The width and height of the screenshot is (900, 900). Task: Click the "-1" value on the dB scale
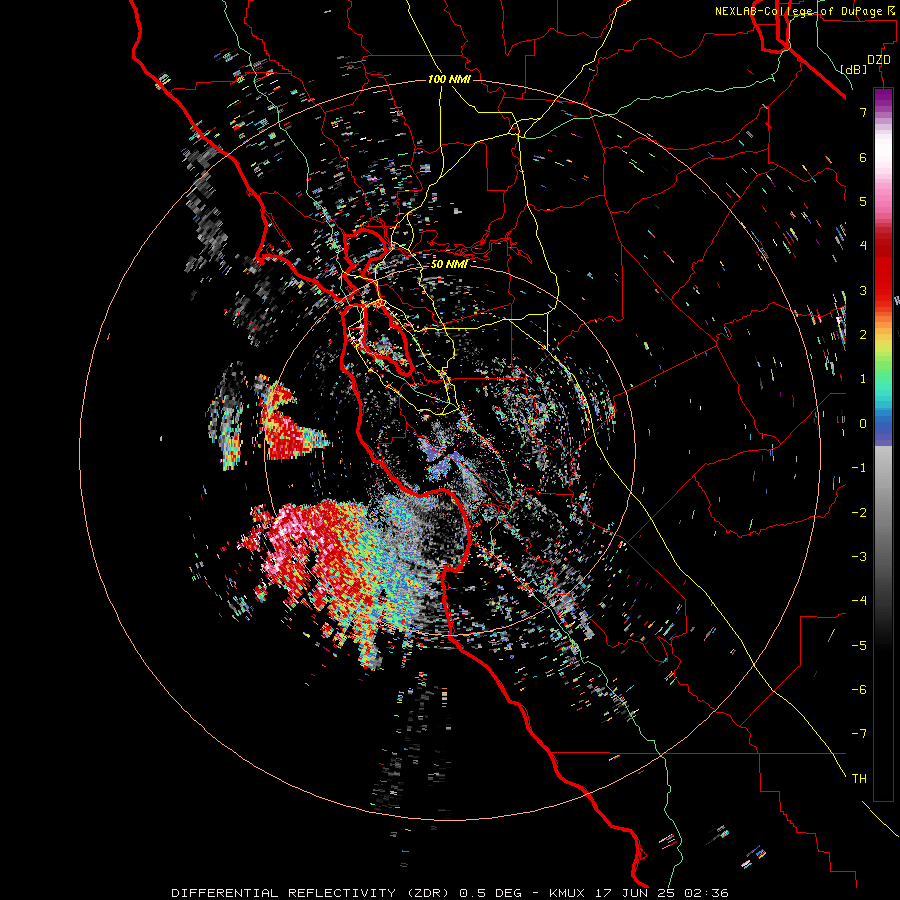click(x=859, y=468)
